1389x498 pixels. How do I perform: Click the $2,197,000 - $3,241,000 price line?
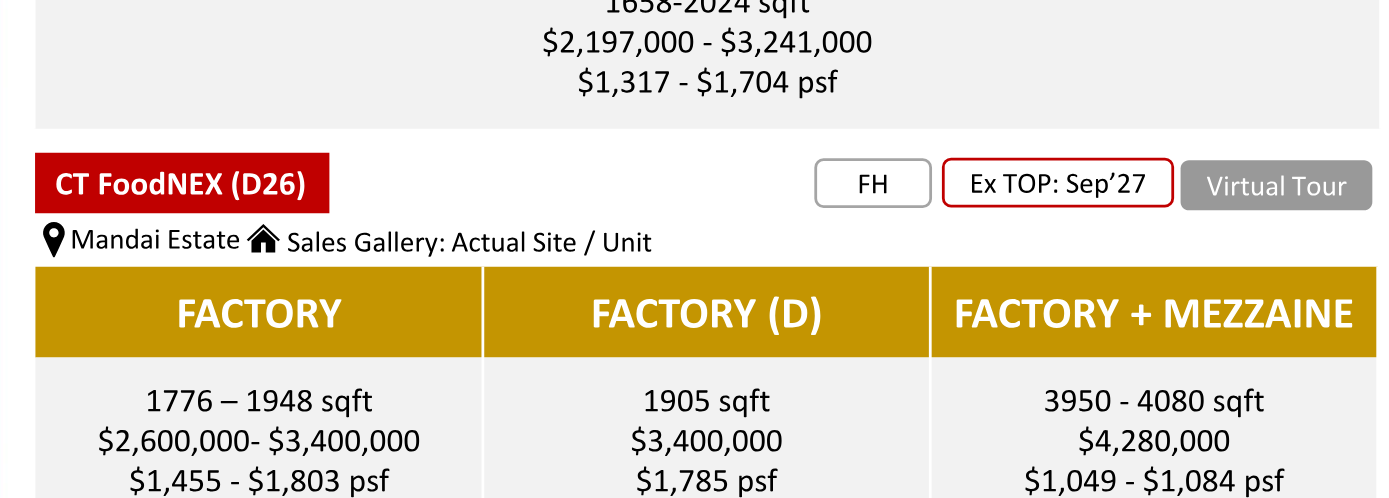[x=707, y=42]
